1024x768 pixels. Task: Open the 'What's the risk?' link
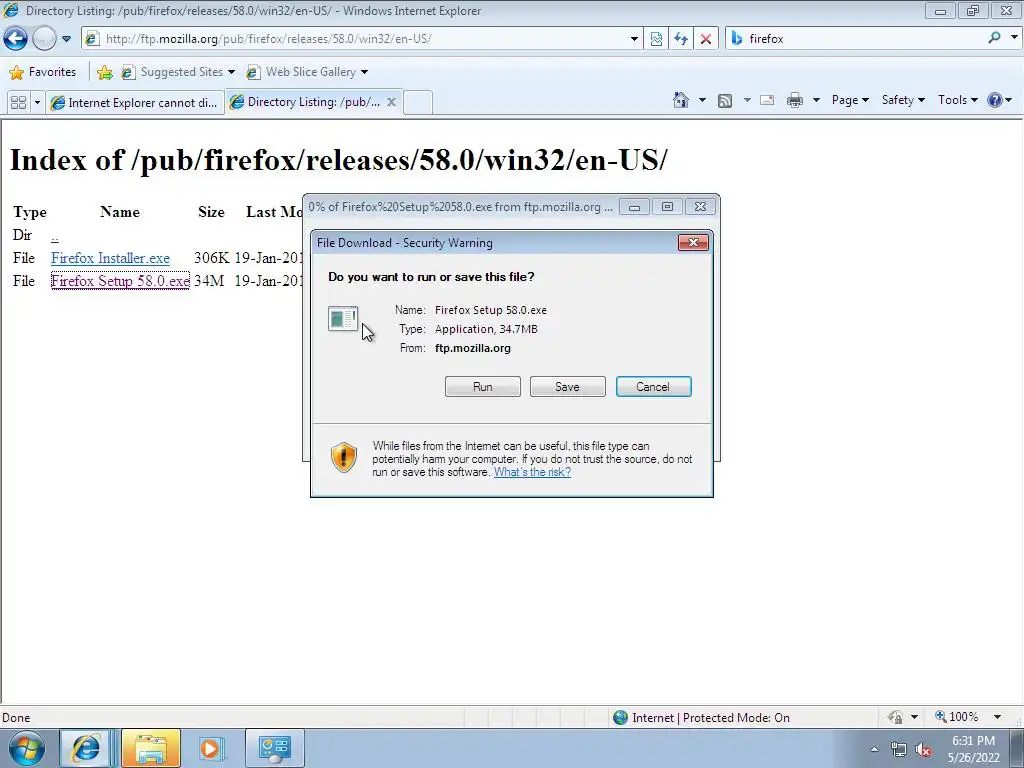(532, 472)
